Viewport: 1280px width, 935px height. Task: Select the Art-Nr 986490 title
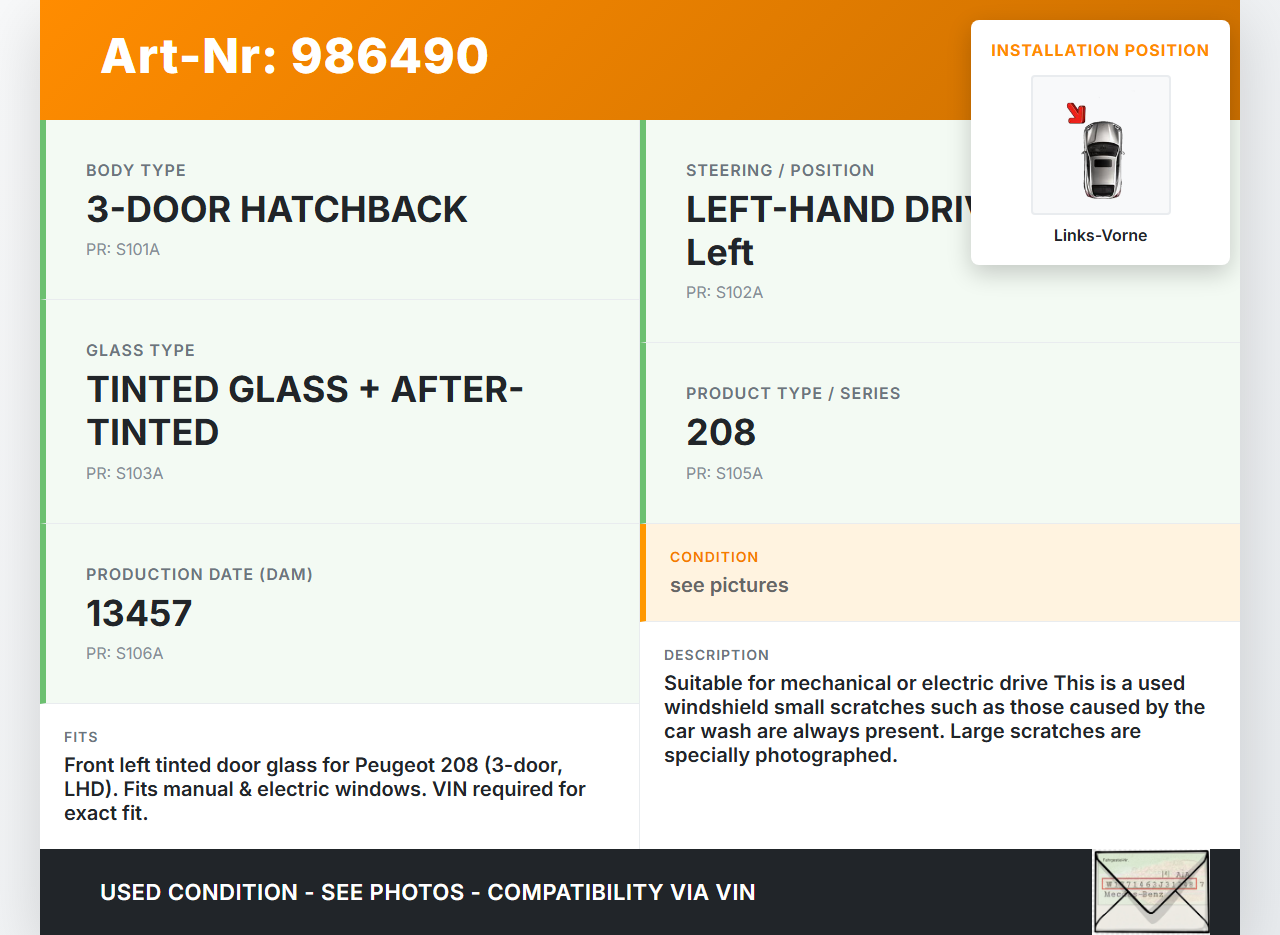294,56
